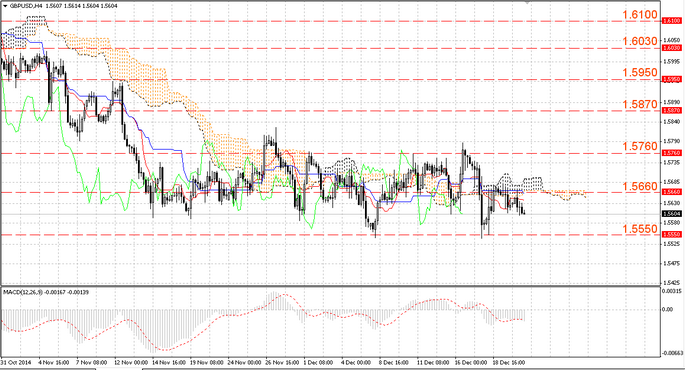Click the 18 Dec 16:00 time axis label
685x370 pixels.
508,363
